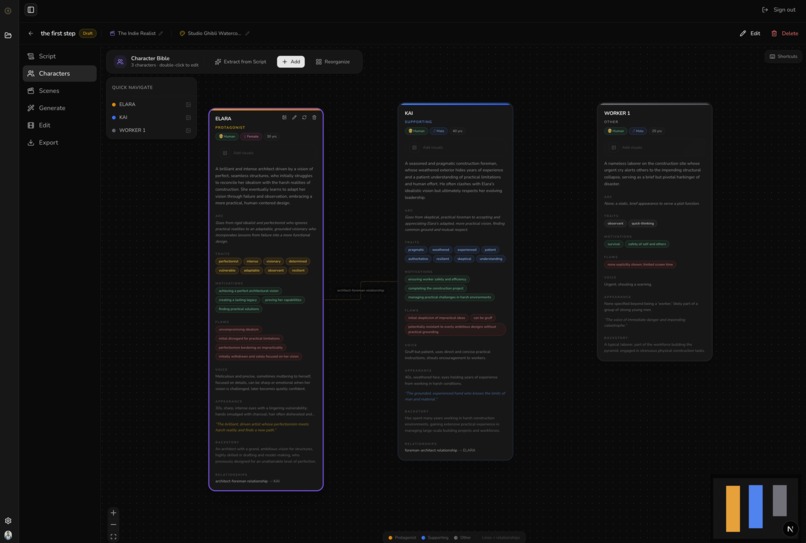This screenshot has width=806, height=543.
Task: Open settings gear in bottom-left rail
Action: point(8,521)
